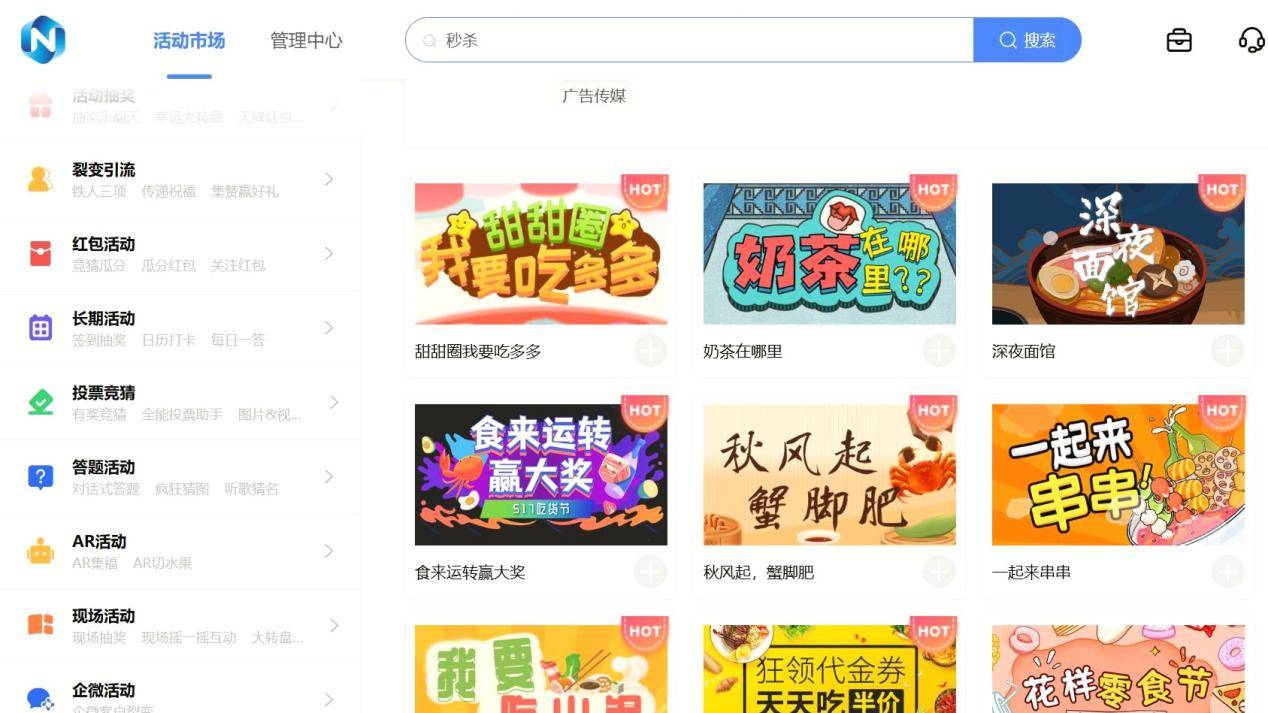
Task: Click the blue 搜索 button
Action: point(1027,40)
